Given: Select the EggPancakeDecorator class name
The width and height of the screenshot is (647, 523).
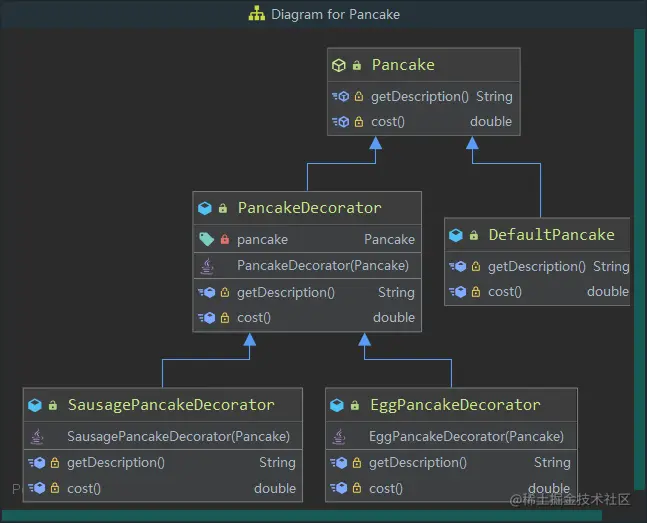Looking at the screenshot, I should [455, 405].
